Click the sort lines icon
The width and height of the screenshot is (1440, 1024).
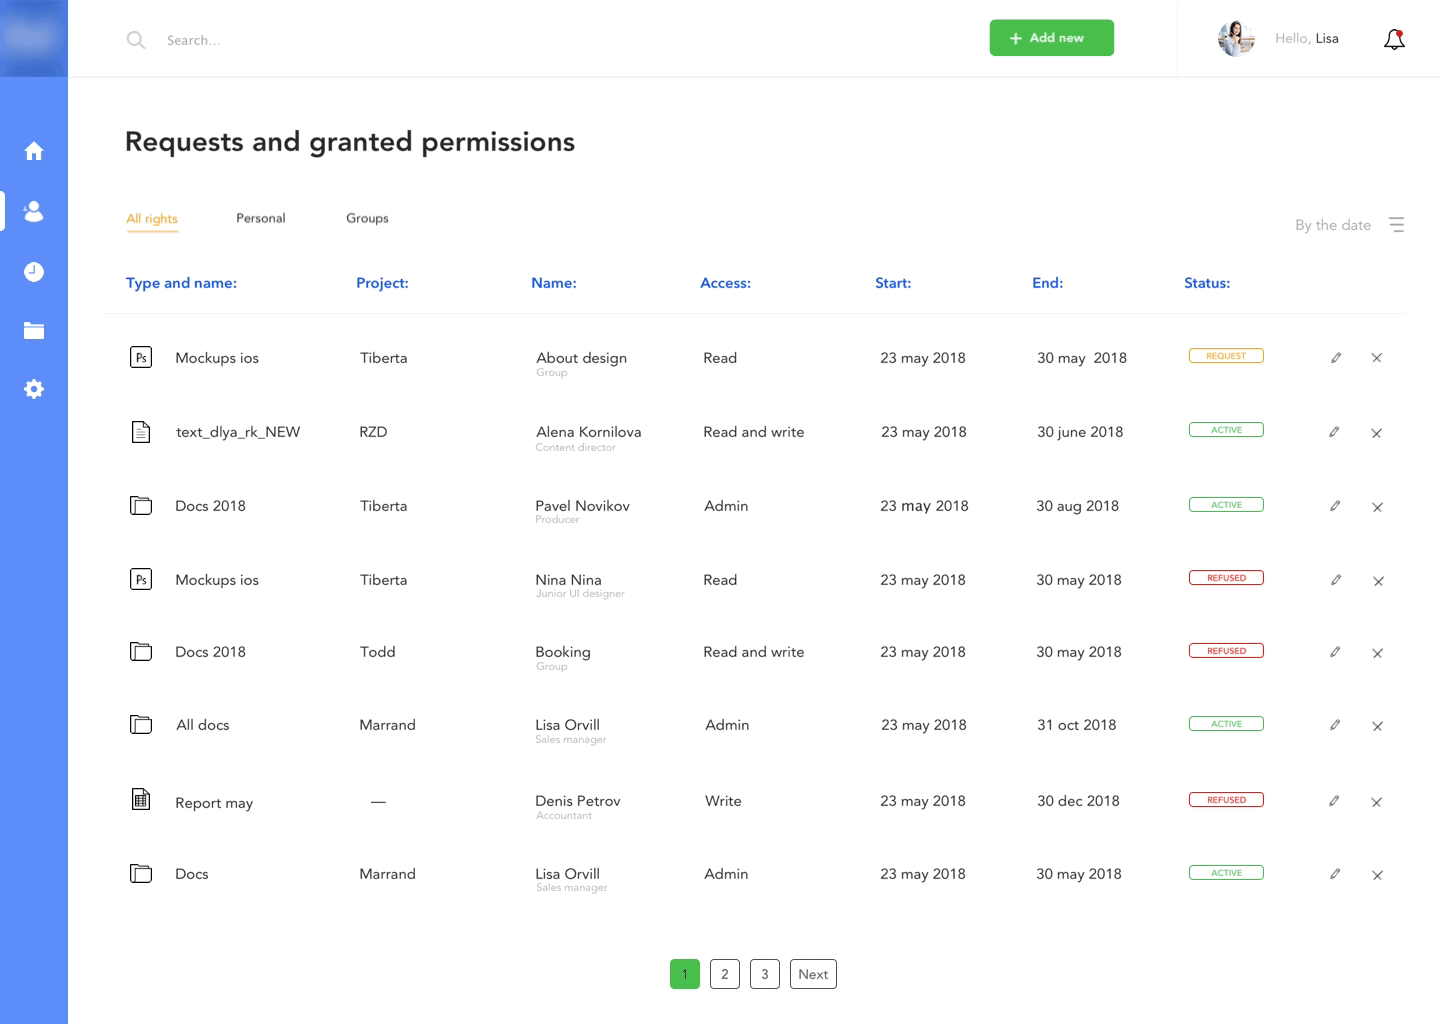[1397, 225]
